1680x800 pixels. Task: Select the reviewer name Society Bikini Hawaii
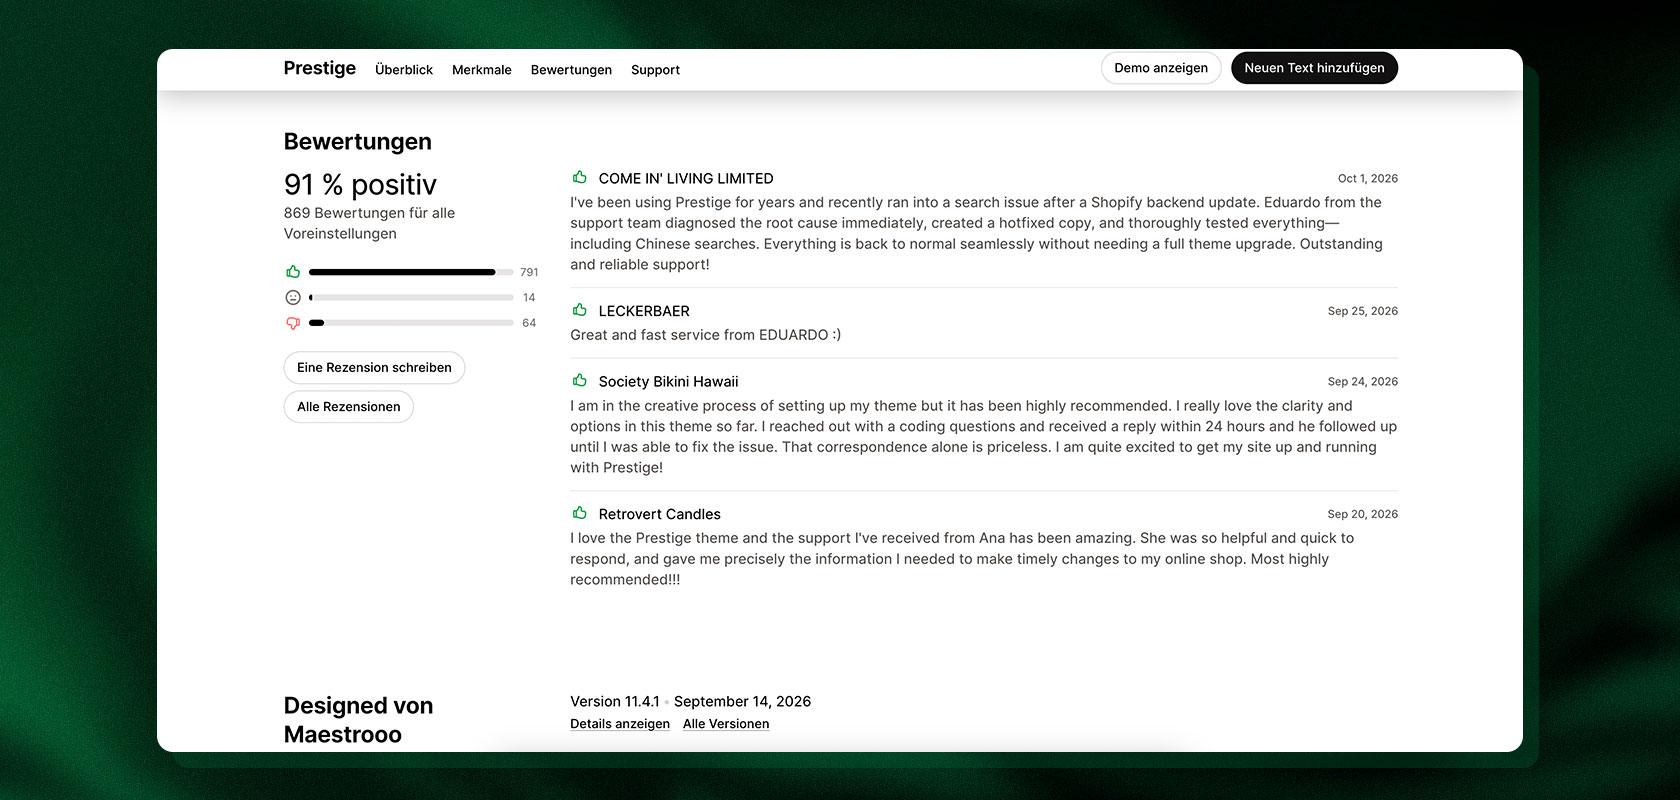click(x=668, y=381)
